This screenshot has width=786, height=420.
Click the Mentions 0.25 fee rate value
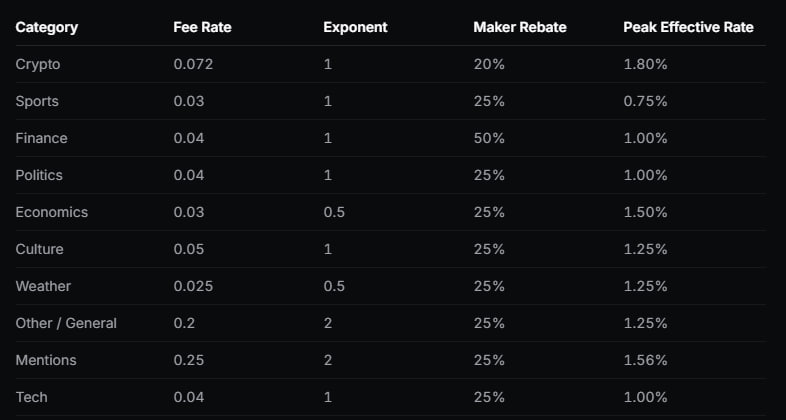pyautogui.click(x=189, y=360)
